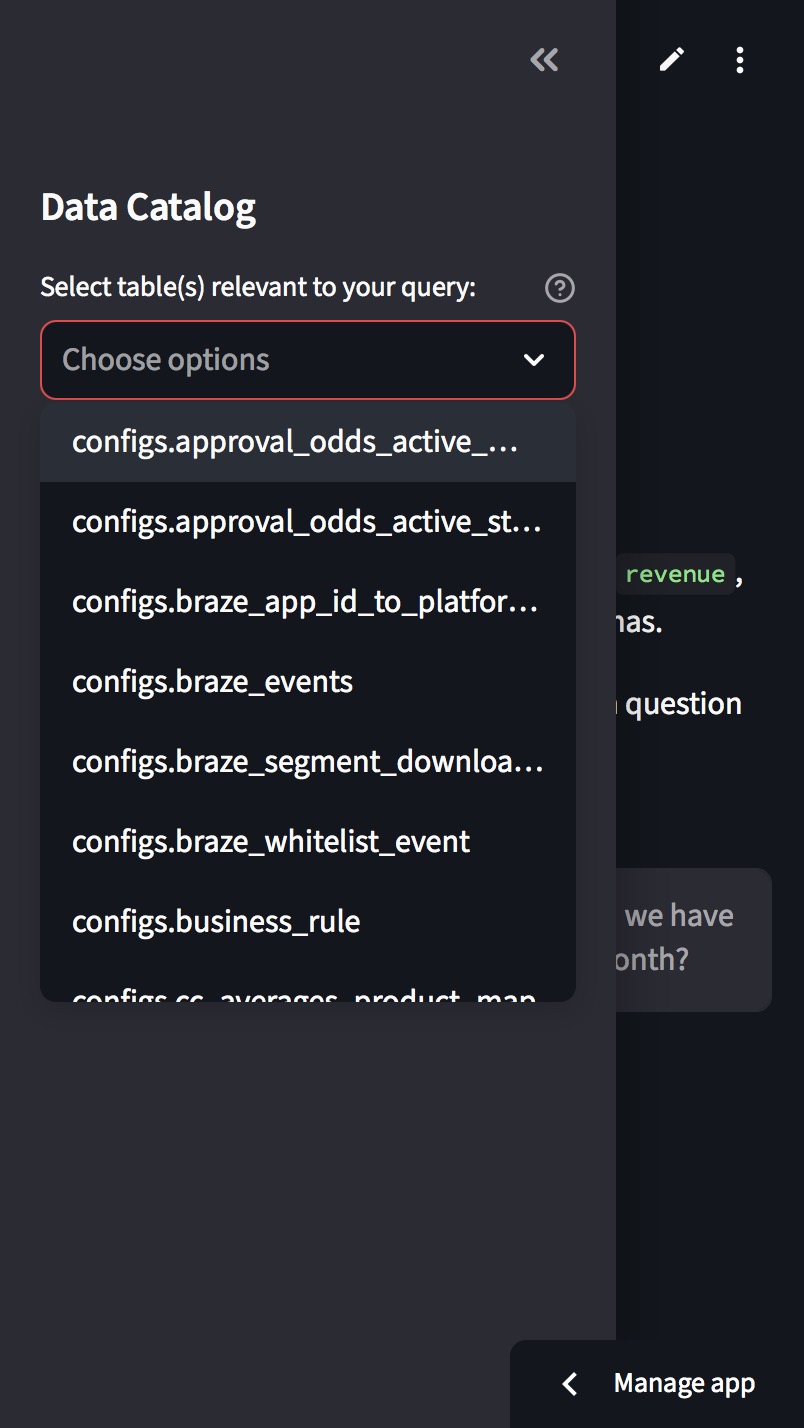Click the back chevron beside Manage app
The height and width of the screenshot is (1428, 804).
569,1384
